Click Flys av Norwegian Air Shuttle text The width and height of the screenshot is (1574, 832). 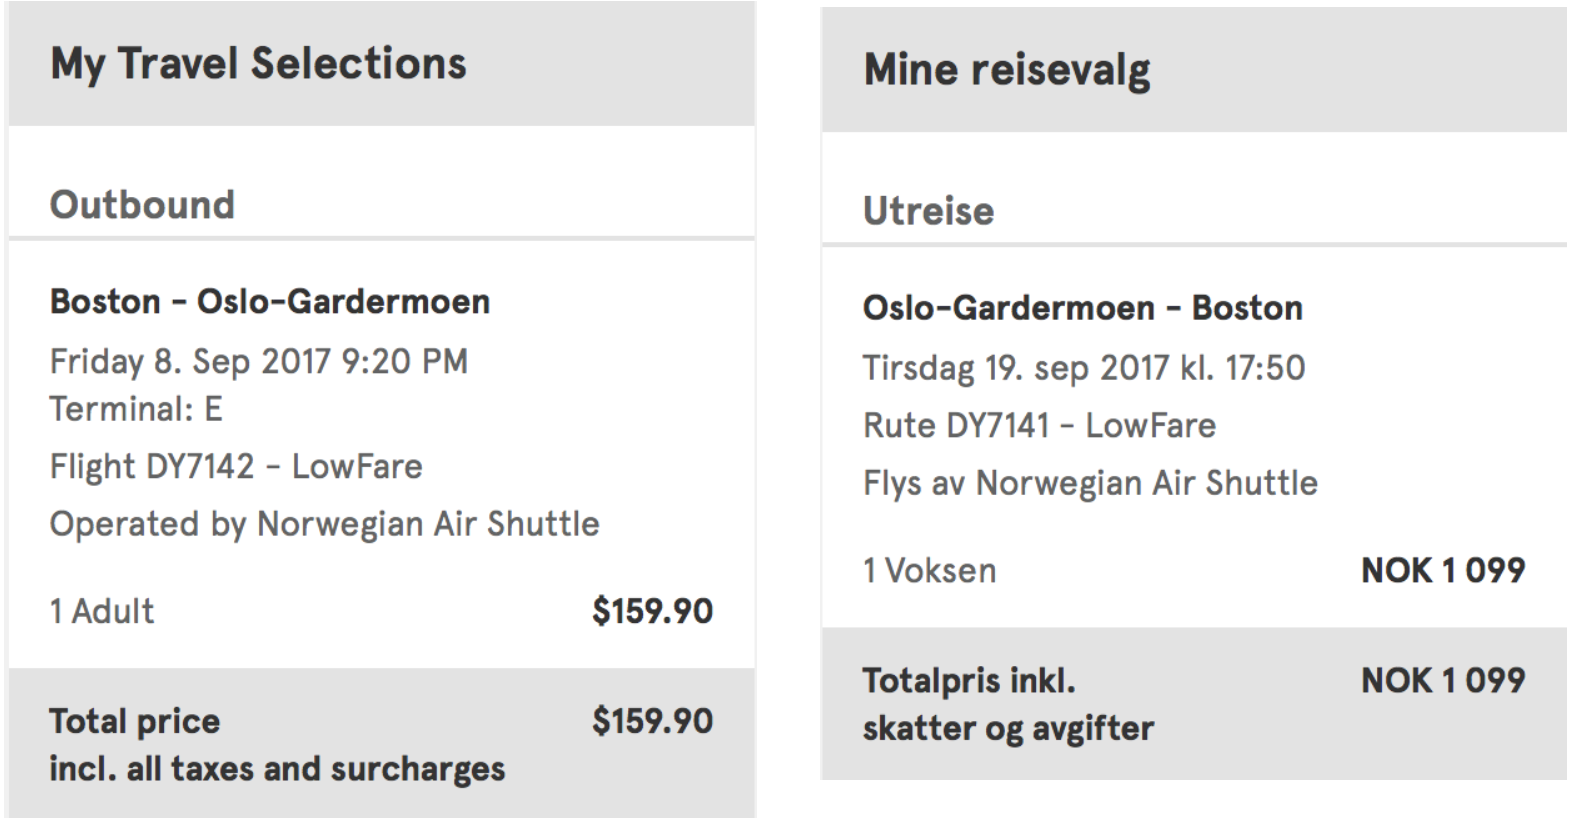[x=1090, y=483]
